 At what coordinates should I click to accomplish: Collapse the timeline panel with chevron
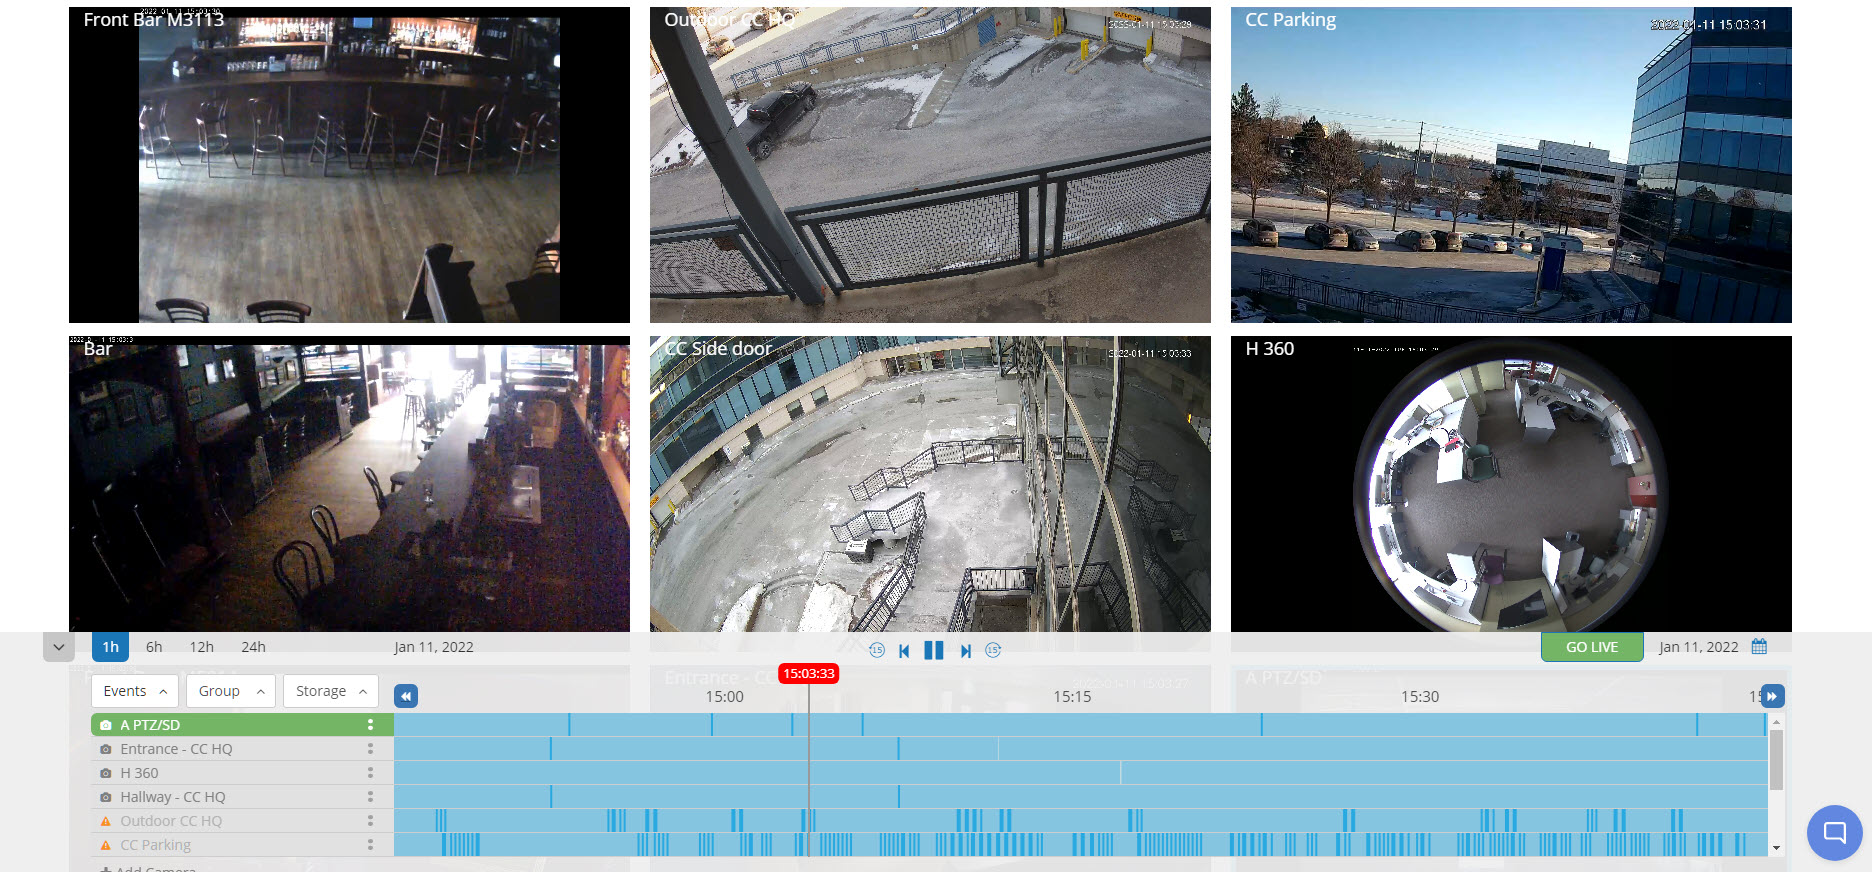59,647
